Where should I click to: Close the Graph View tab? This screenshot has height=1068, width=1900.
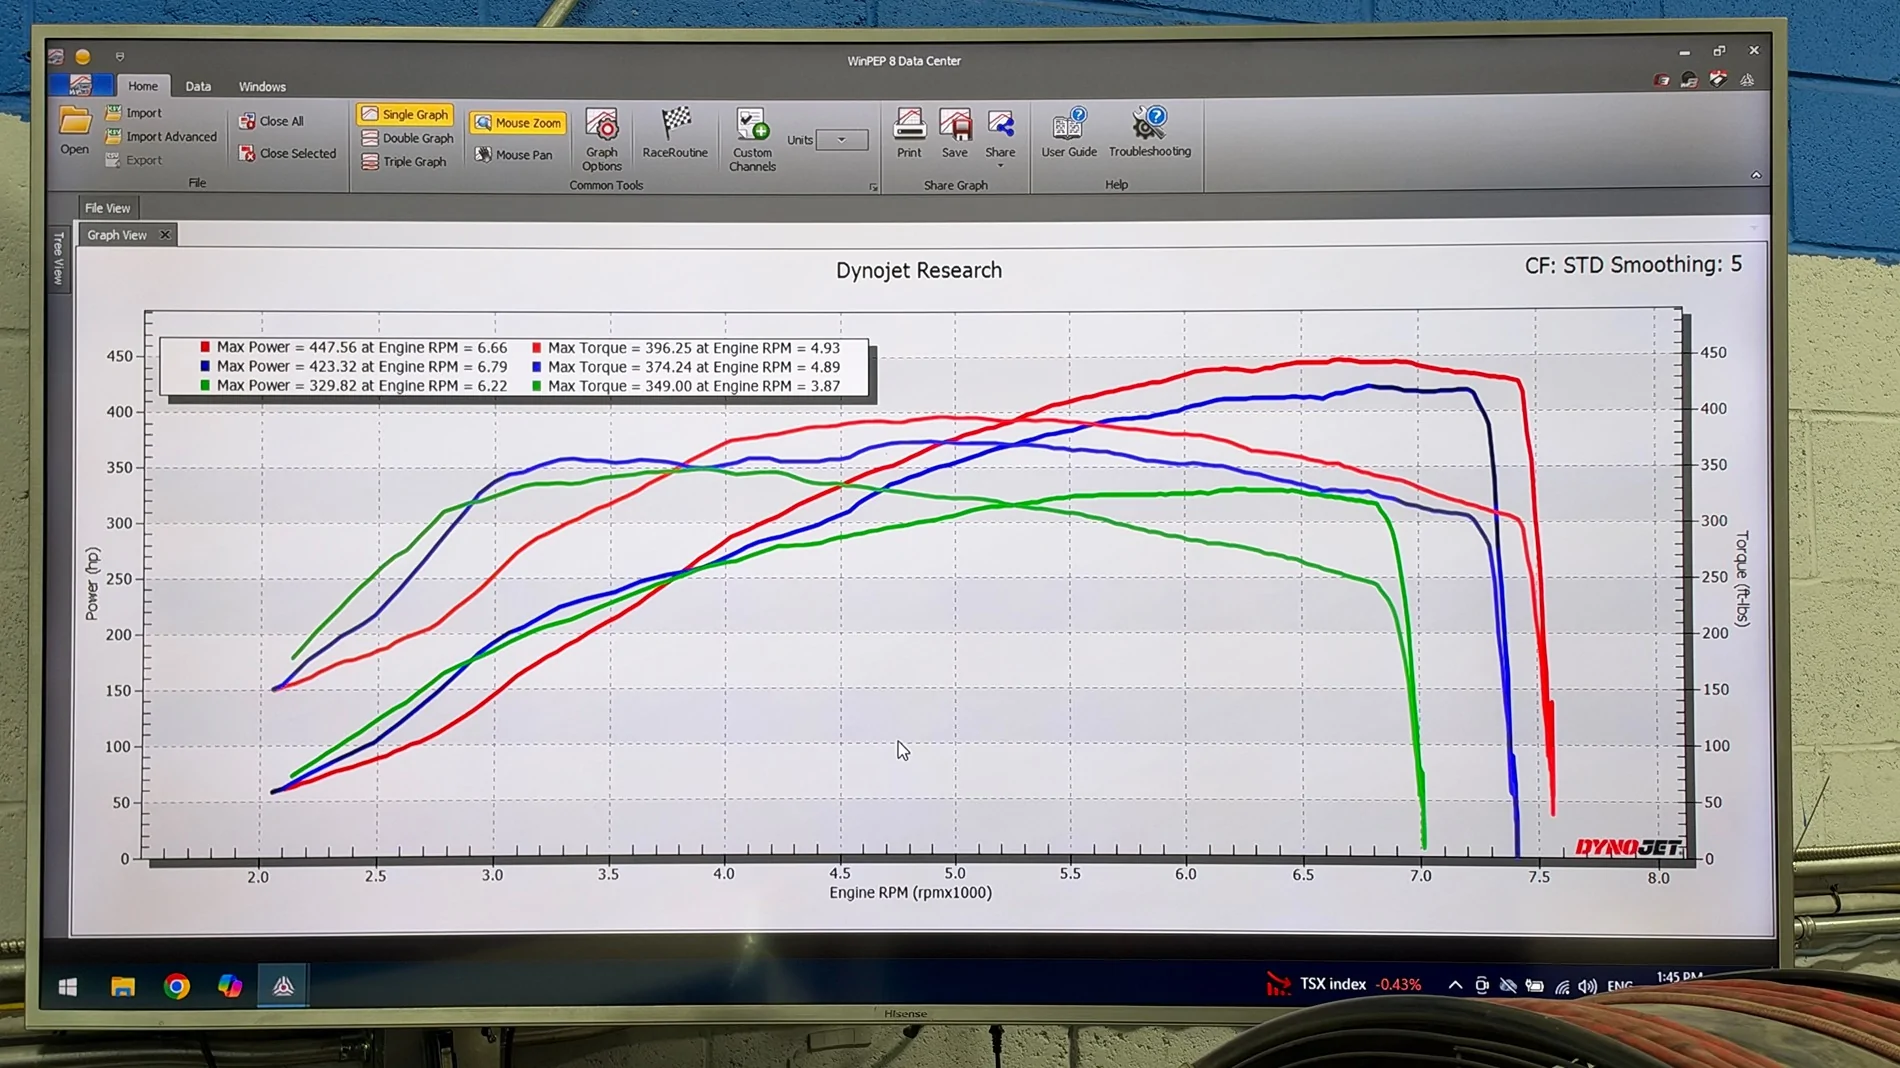(165, 235)
